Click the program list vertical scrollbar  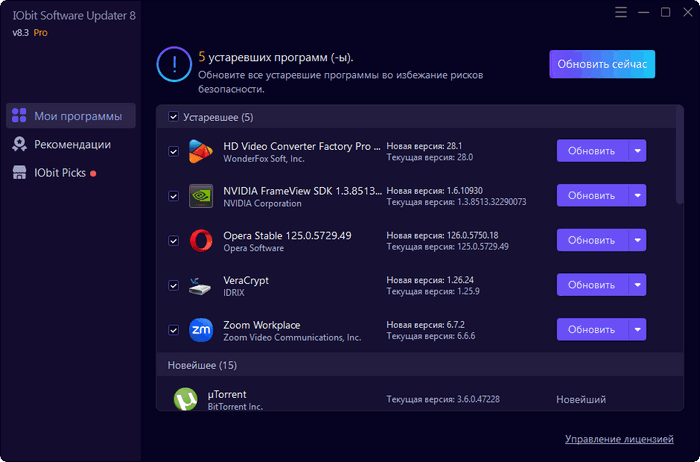click(x=679, y=155)
